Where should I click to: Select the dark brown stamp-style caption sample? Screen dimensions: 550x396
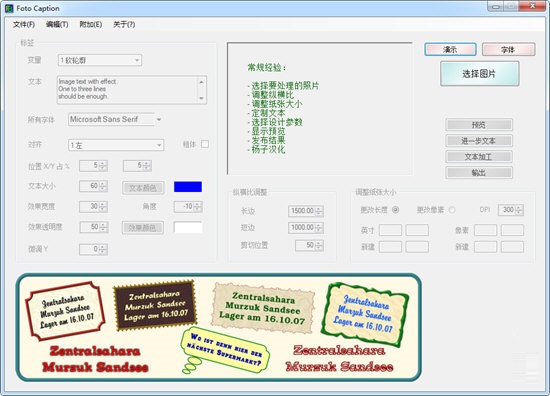click(x=154, y=305)
